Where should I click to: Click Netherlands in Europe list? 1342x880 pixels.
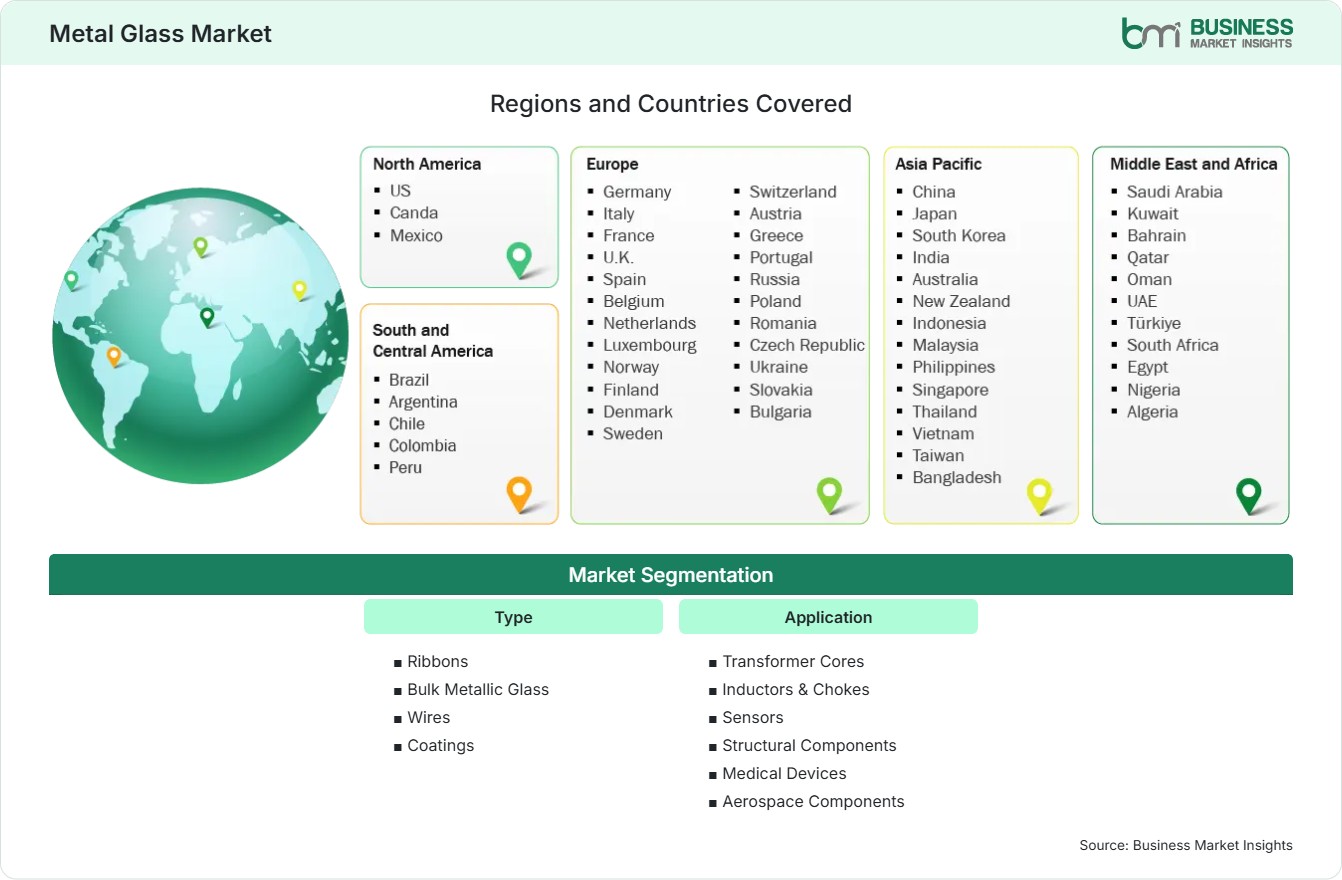(x=649, y=323)
